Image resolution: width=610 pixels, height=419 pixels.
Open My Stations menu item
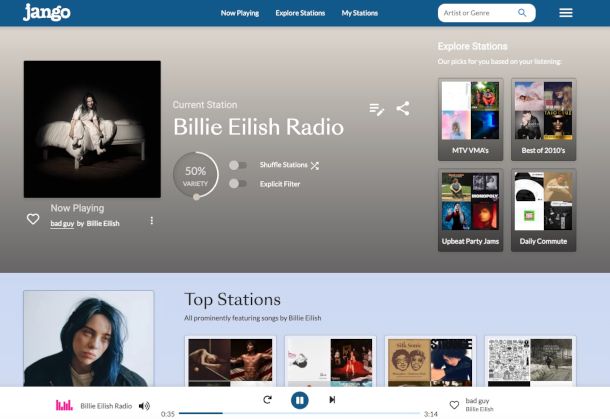click(359, 13)
